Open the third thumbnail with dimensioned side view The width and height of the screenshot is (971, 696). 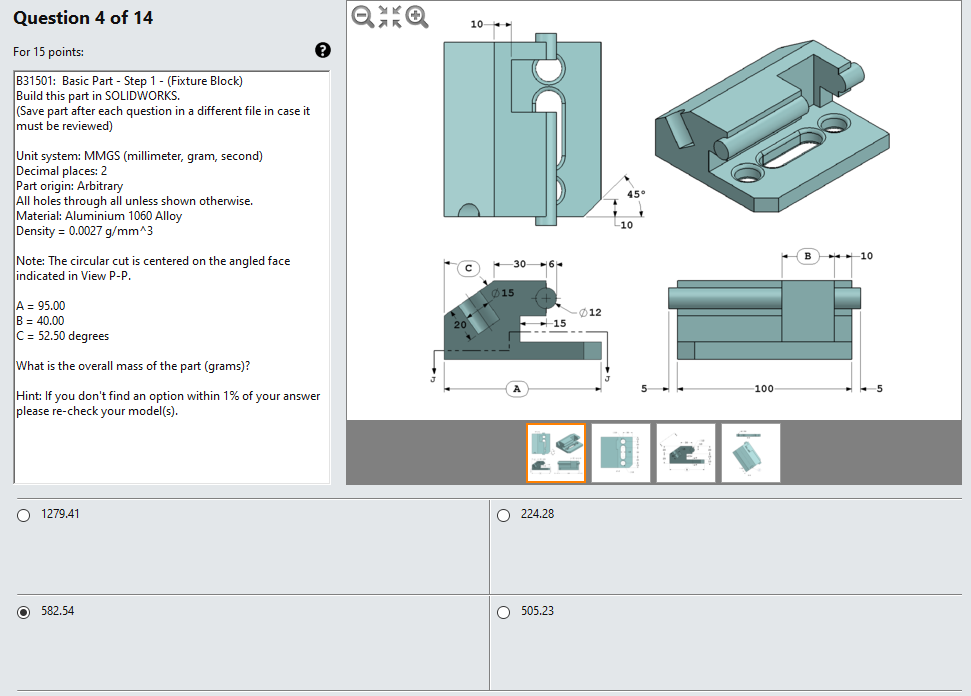click(x=686, y=452)
